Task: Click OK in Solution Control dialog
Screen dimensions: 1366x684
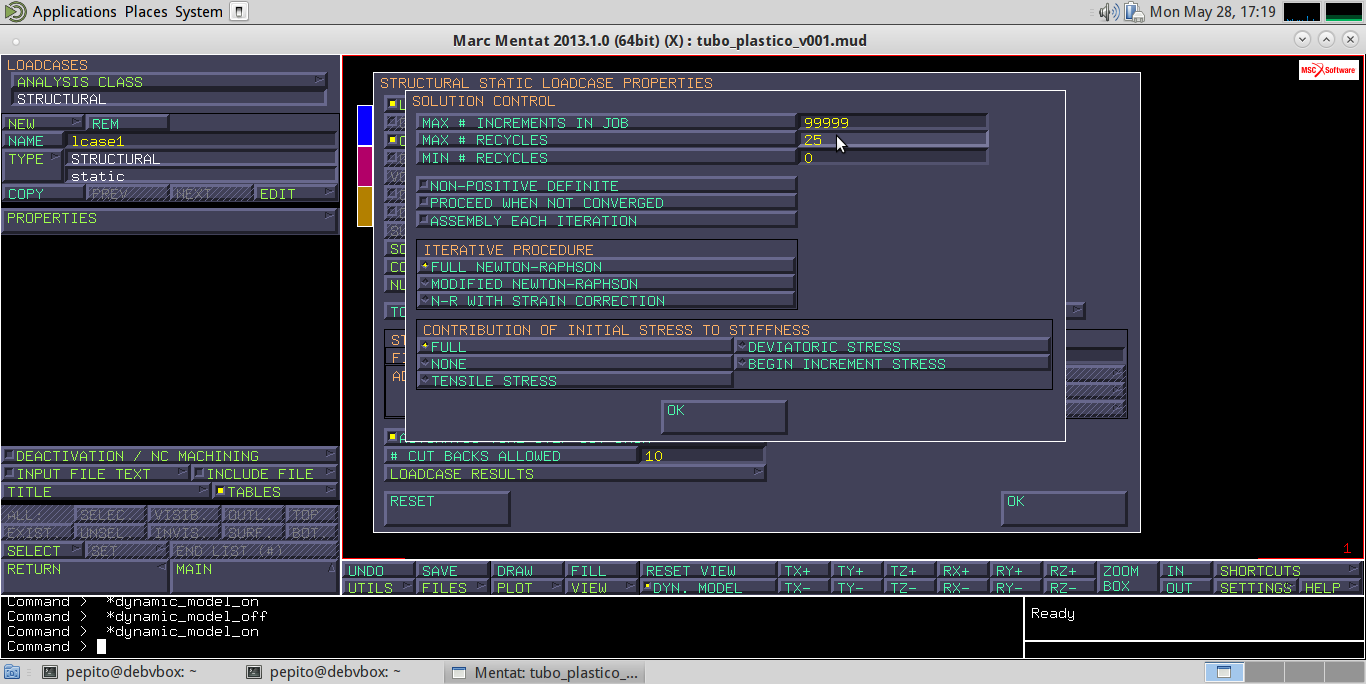Action: [x=724, y=417]
